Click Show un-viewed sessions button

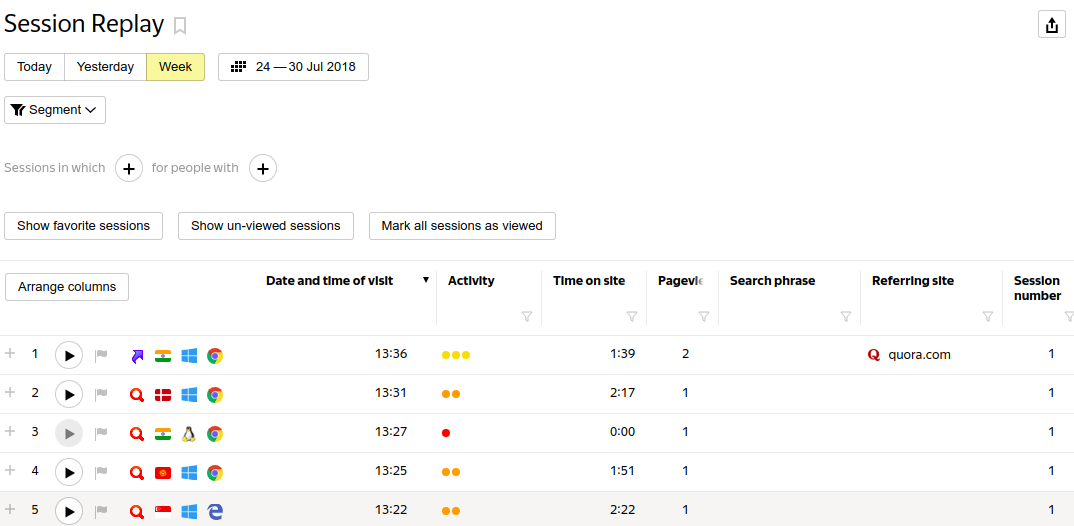click(266, 226)
